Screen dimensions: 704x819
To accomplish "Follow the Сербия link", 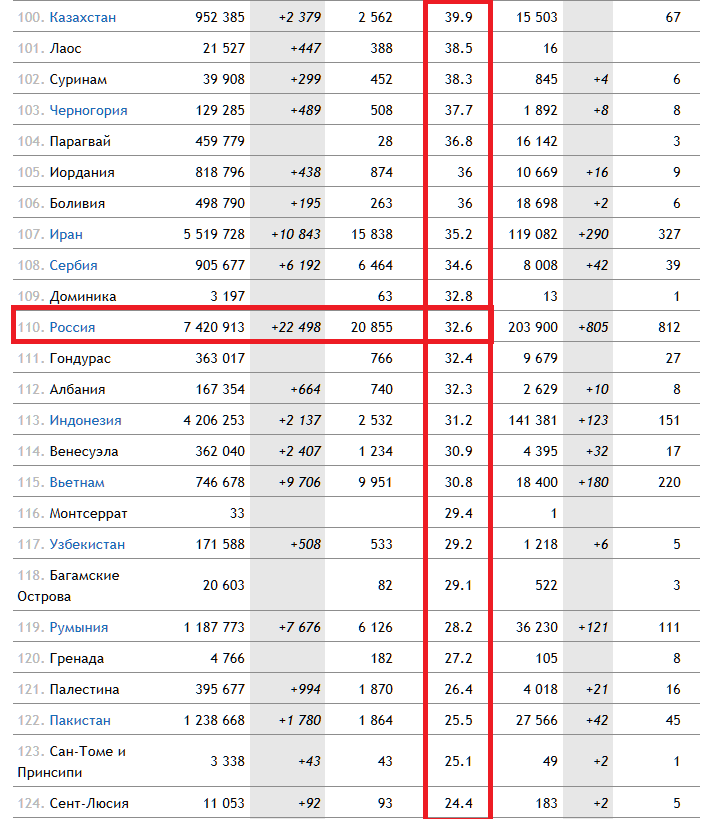I will (73, 265).
